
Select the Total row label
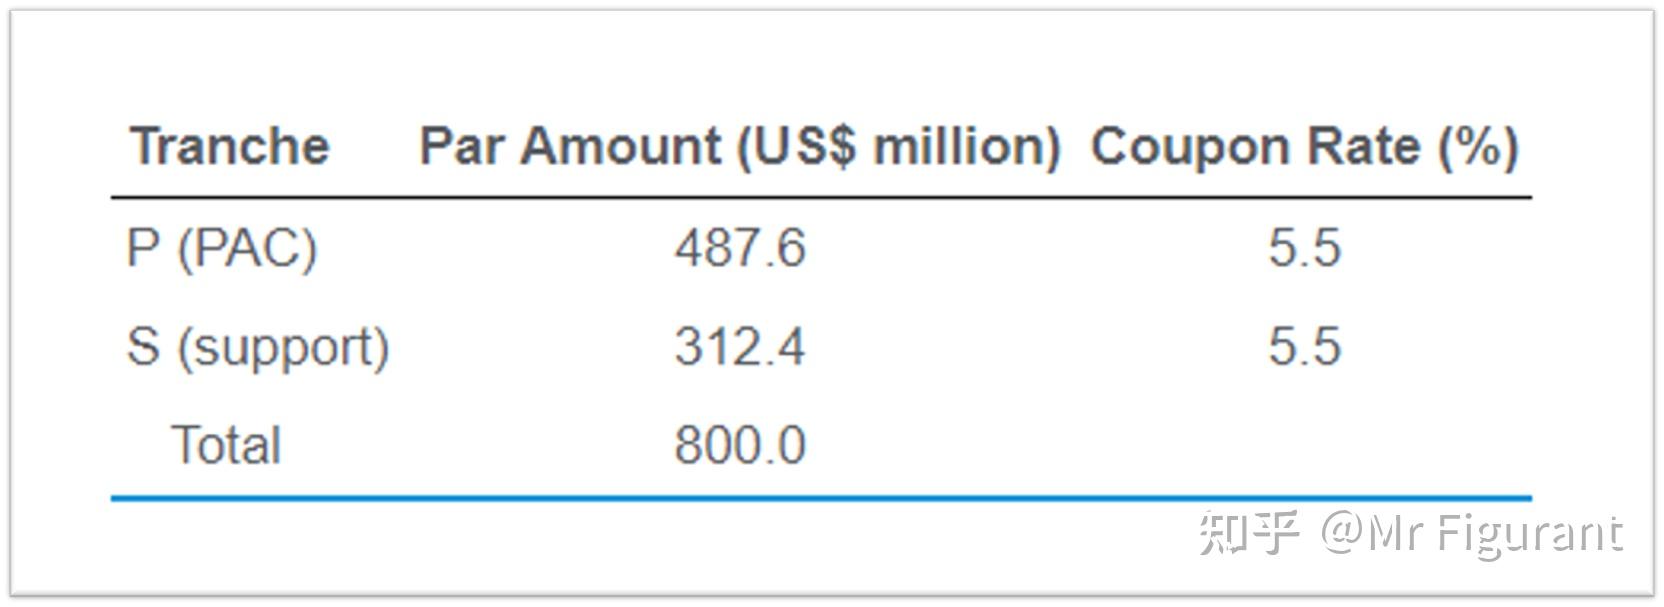tap(226, 444)
